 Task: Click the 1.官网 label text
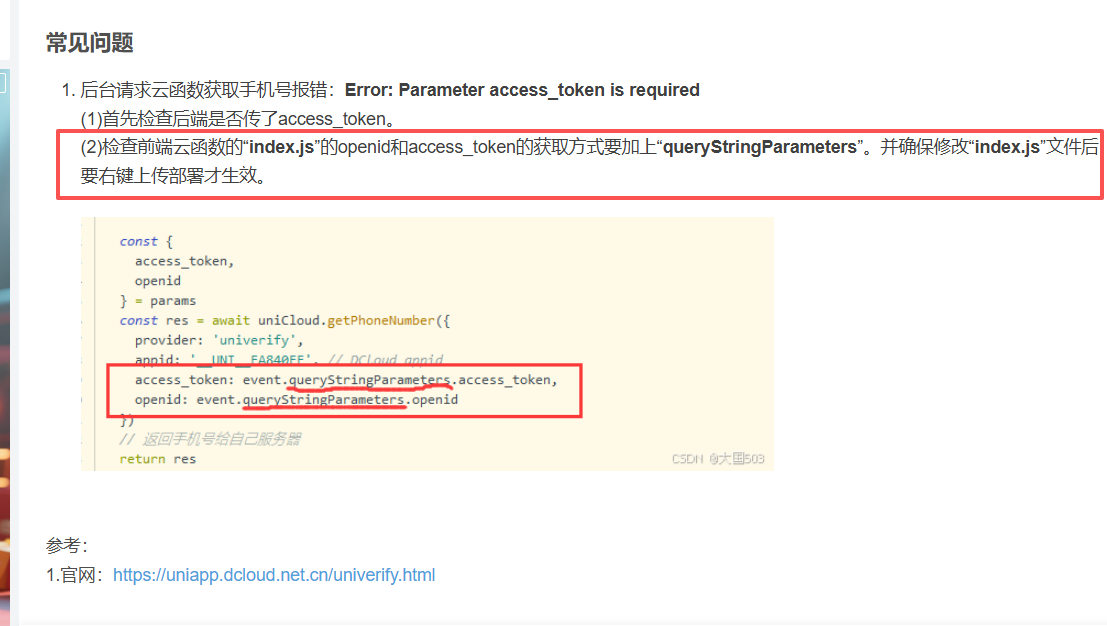coord(76,575)
